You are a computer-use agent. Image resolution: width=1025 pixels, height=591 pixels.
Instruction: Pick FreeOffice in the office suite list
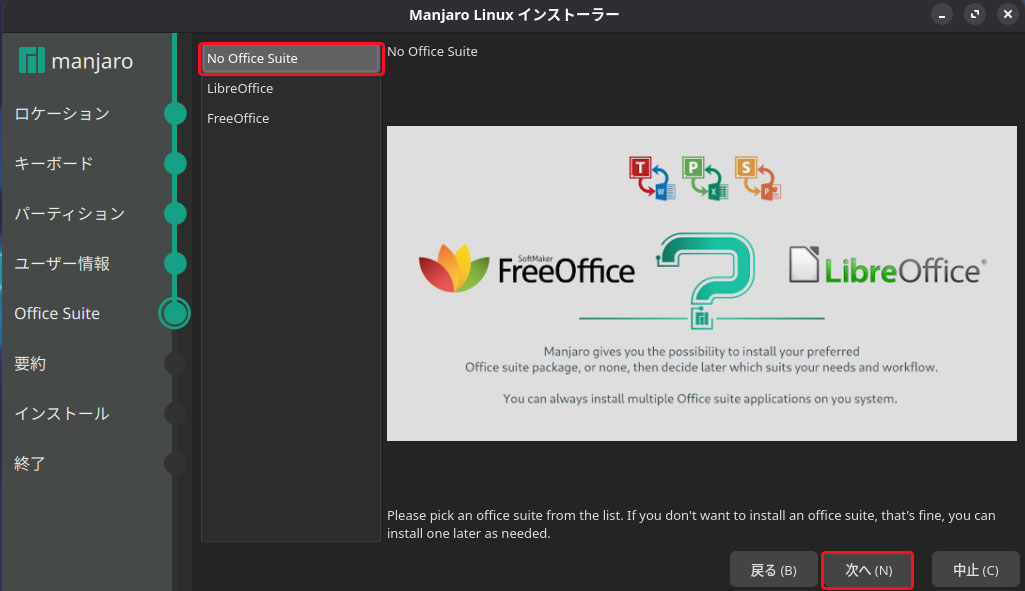pyautogui.click(x=291, y=118)
